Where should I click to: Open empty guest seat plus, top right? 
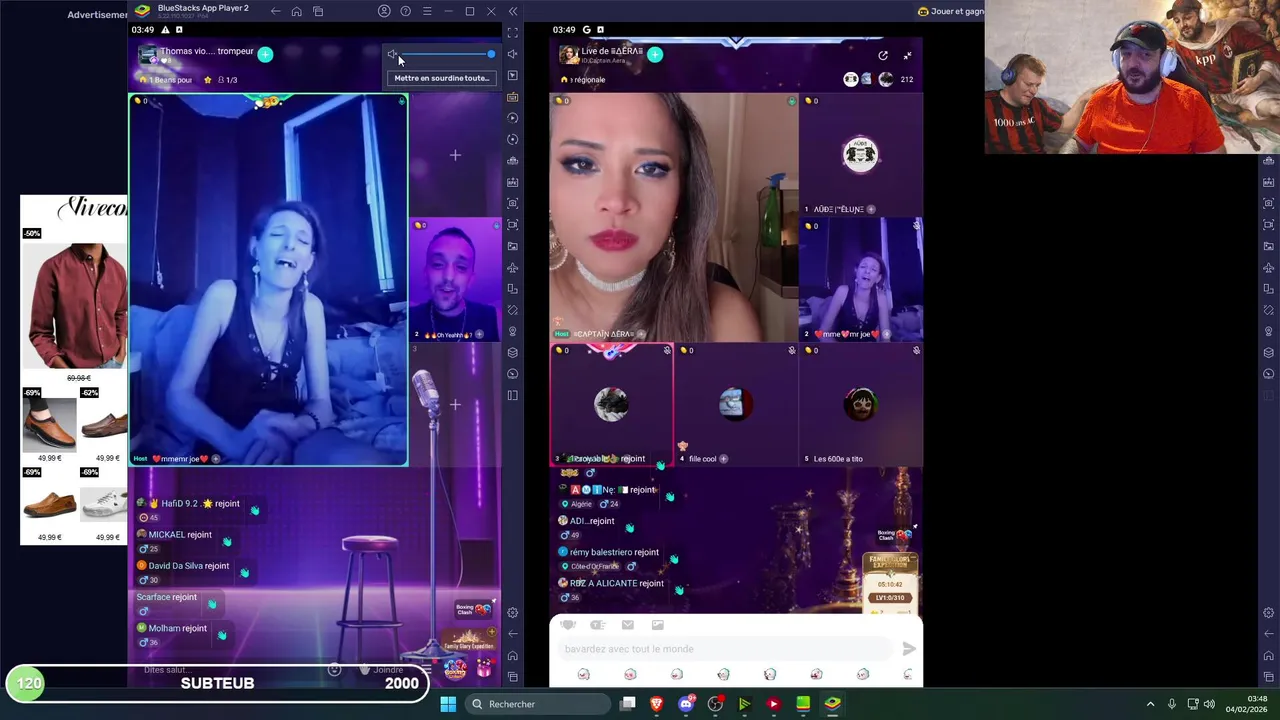tap(455, 155)
